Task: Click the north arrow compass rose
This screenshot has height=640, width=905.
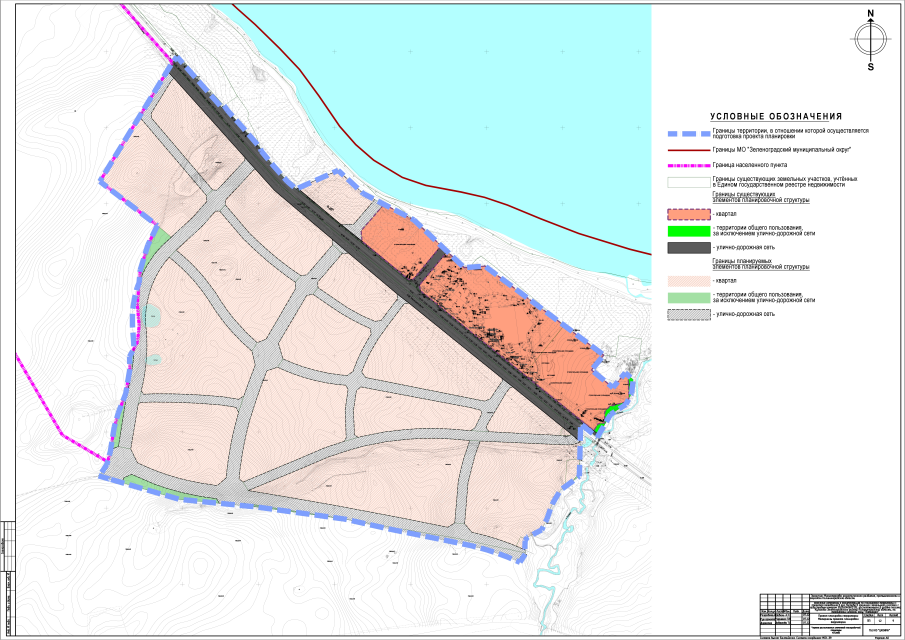Action: [x=871, y=41]
